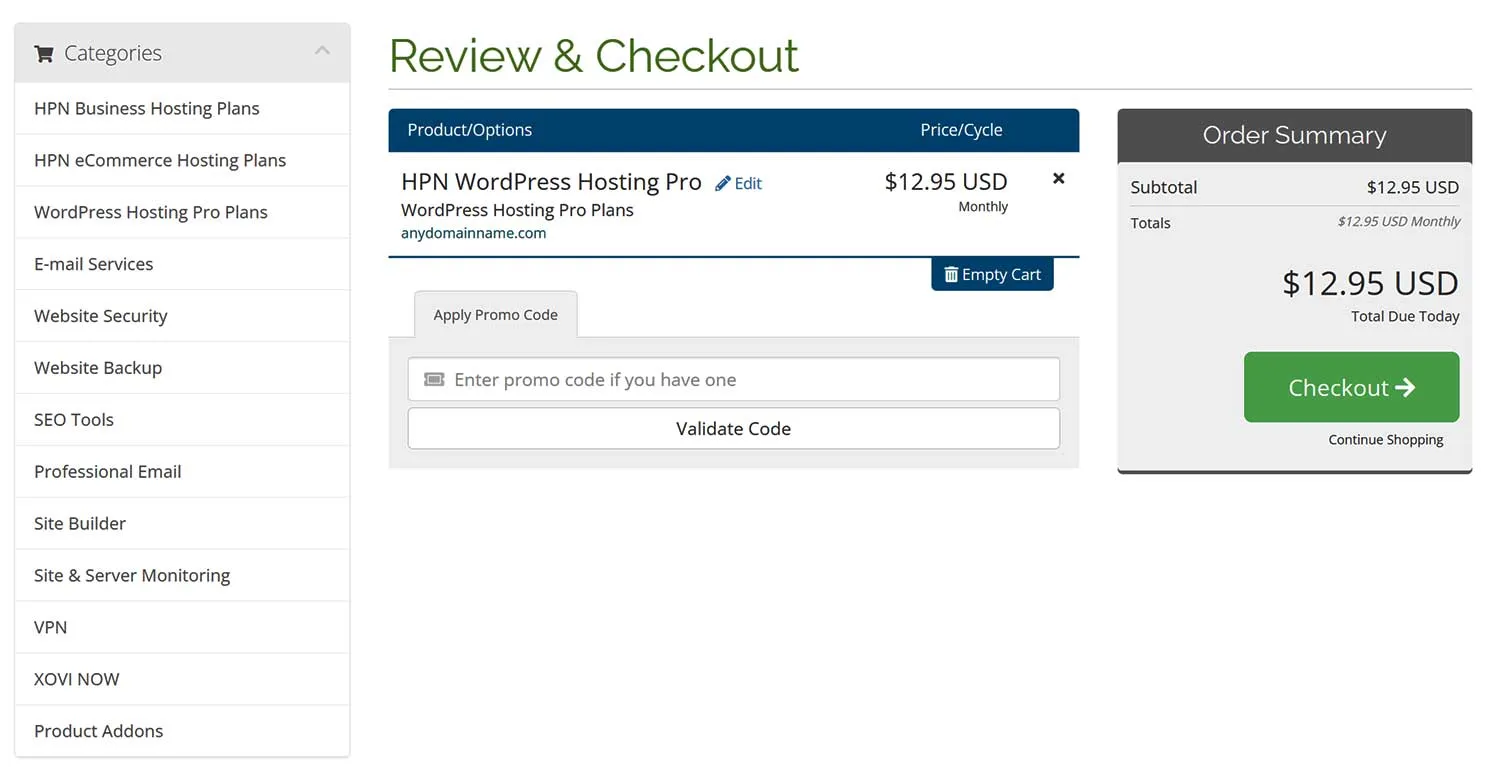The height and width of the screenshot is (767, 1500).
Task: Remove HPN WordPress Hosting Pro with X
Action: 1059,178
